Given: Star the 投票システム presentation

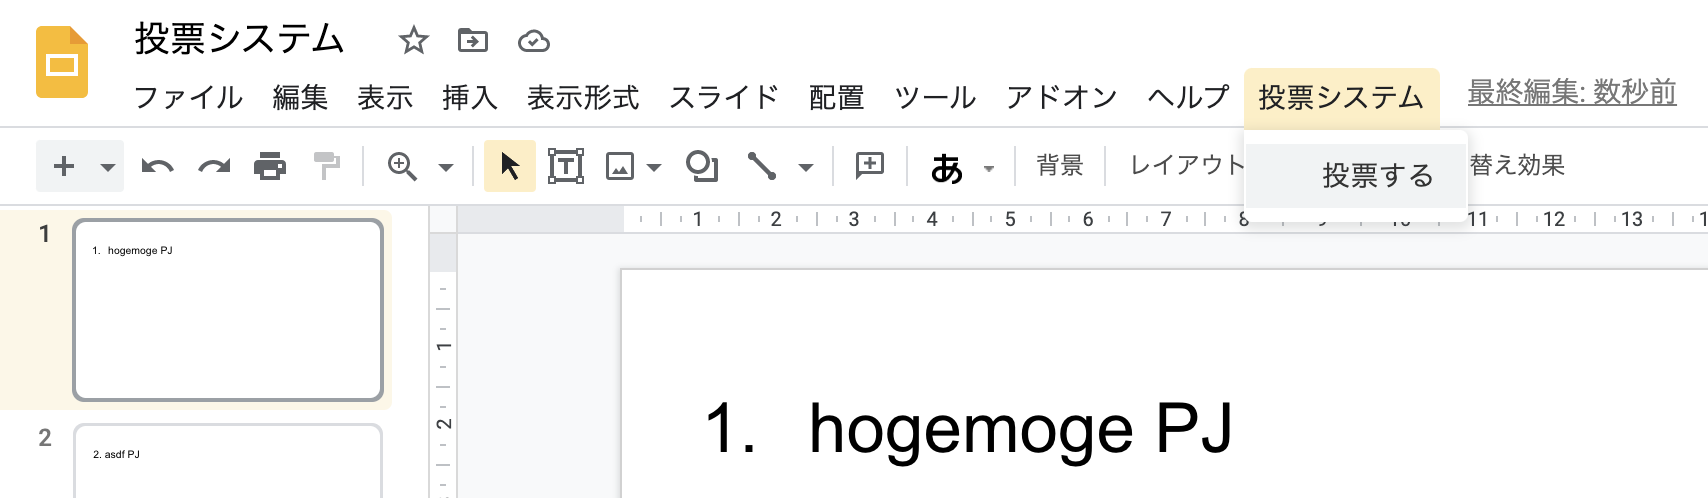Looking at the screenshot, I should click(413, 41).
